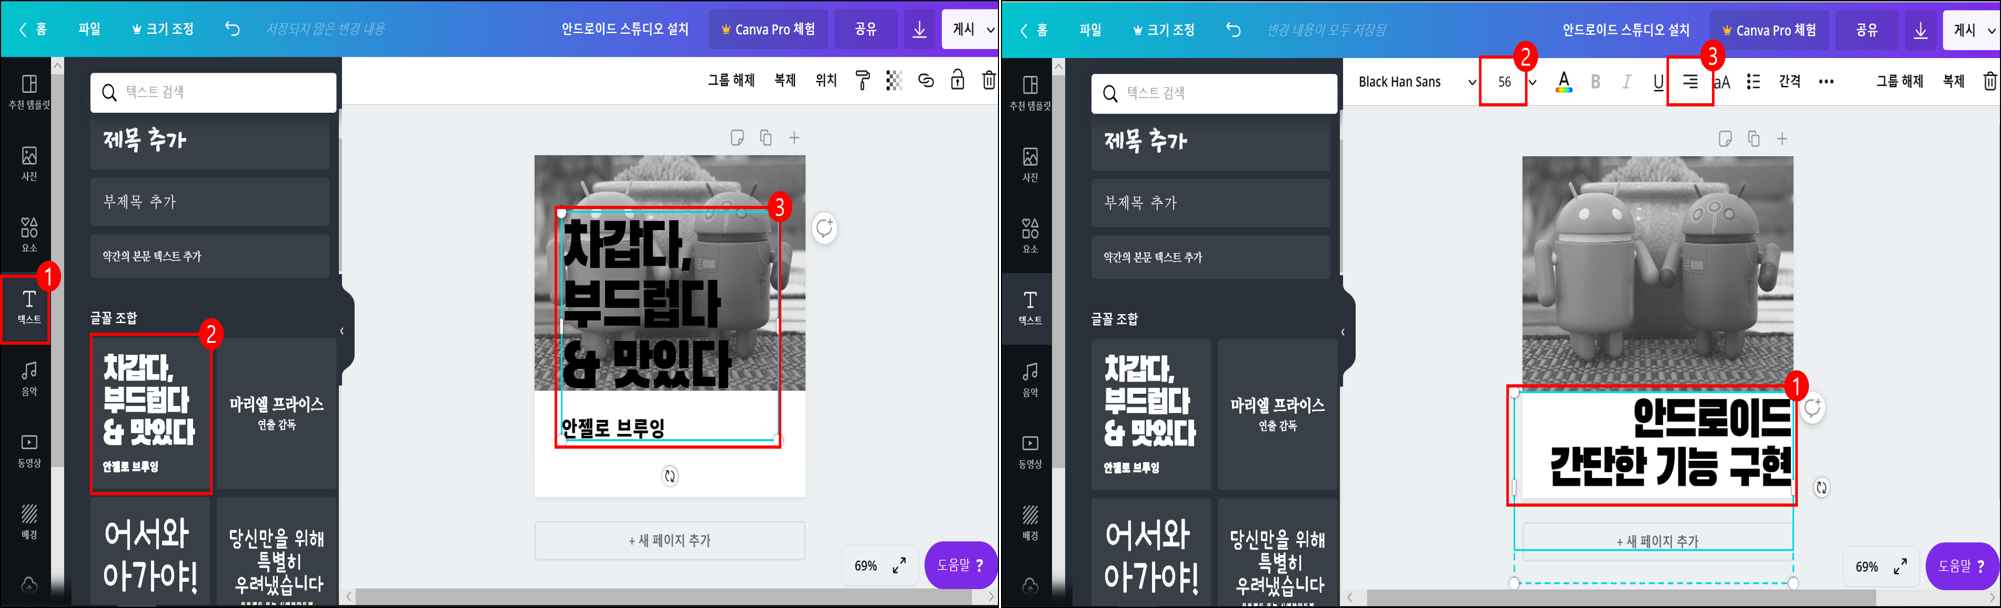Click 공유 (Share) button in left screenshot

pyautogui.click(x=866, y=29)
